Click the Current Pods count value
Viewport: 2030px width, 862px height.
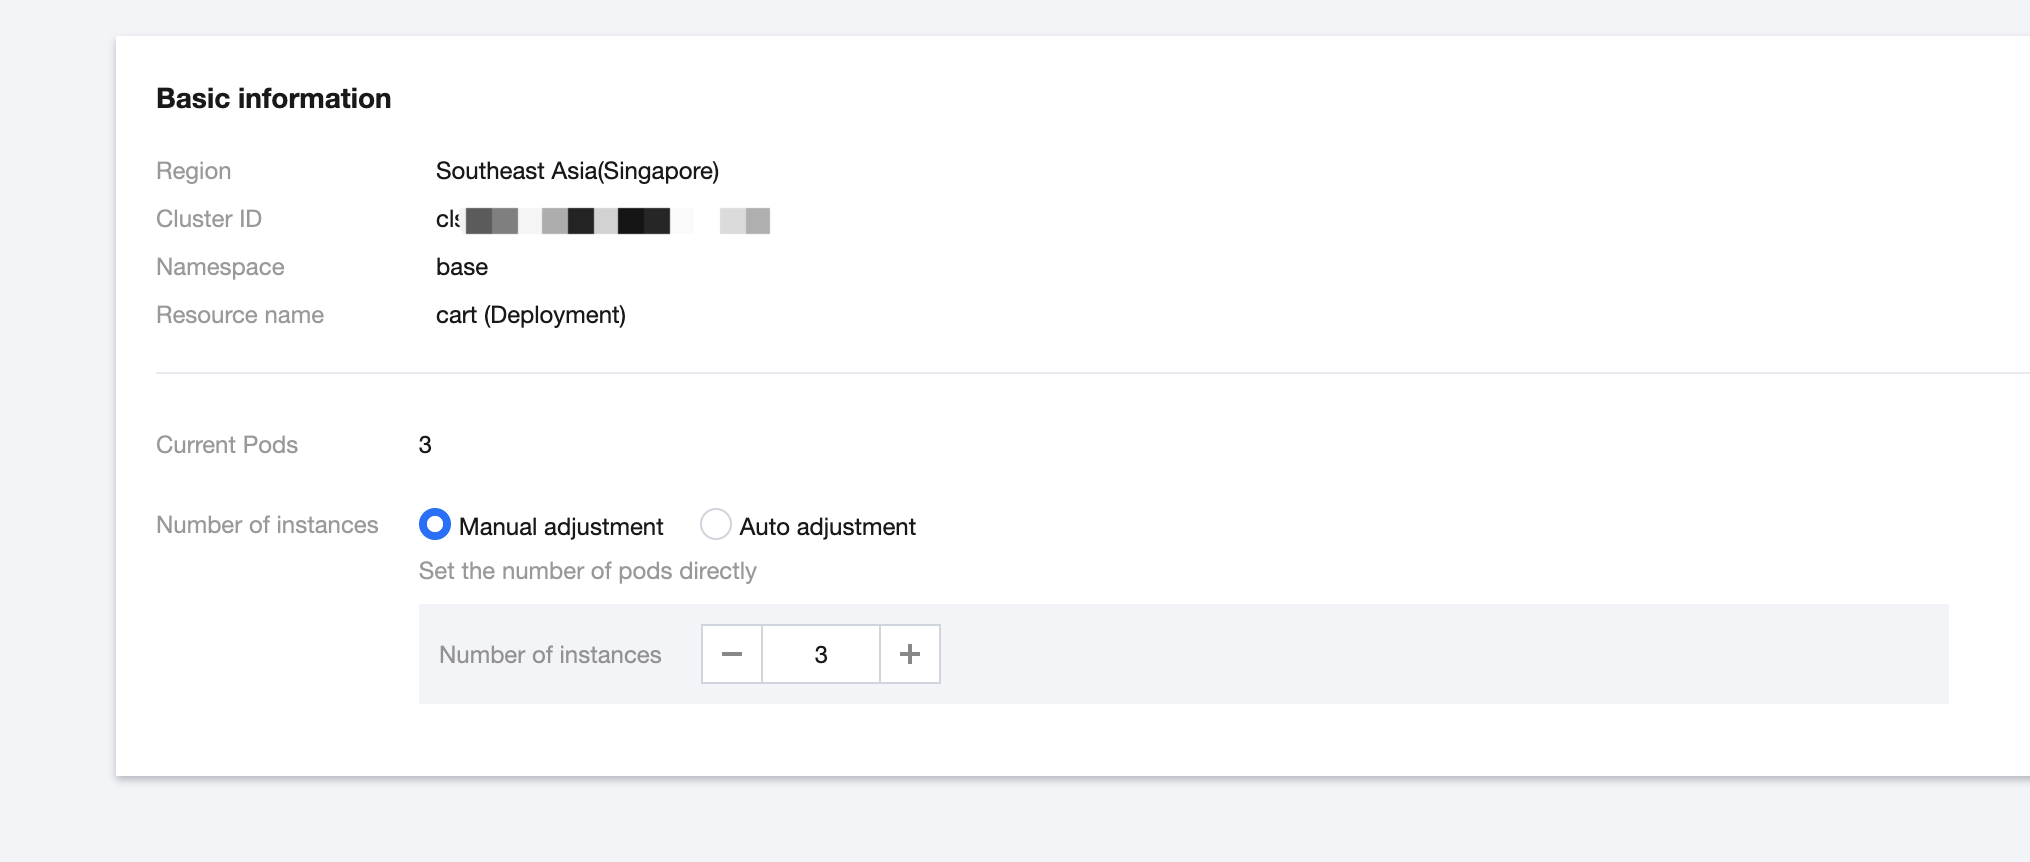click(425, 445)
